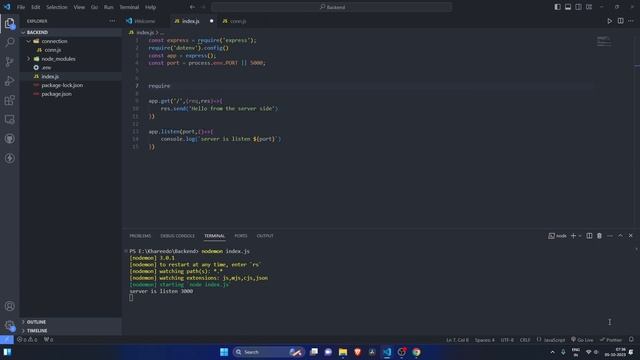Open the new terminal launch profile dropdown
This screenshot has width=640, height=360.
click(x=580, y=236)
